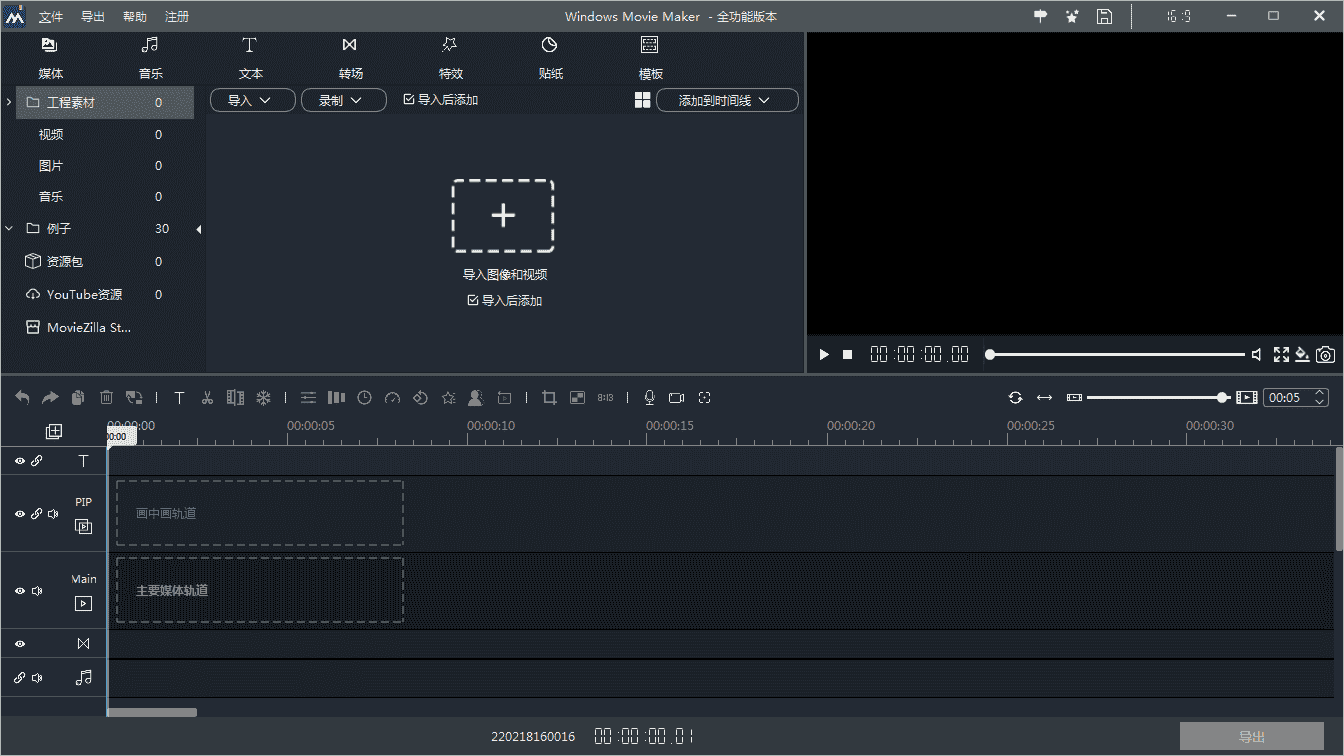Image resolution: width=1344 pixels, height=756 pixels.
Task: Click the mosaic checker icon
Action: coord(577,398)
